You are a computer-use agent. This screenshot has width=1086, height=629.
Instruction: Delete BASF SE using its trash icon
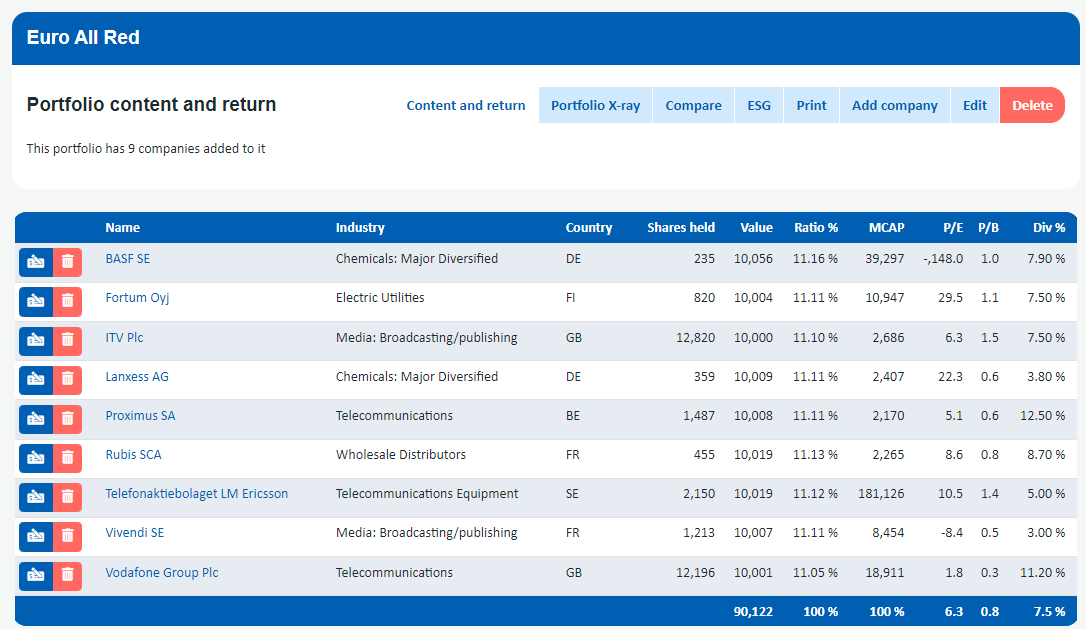[68, 262]
